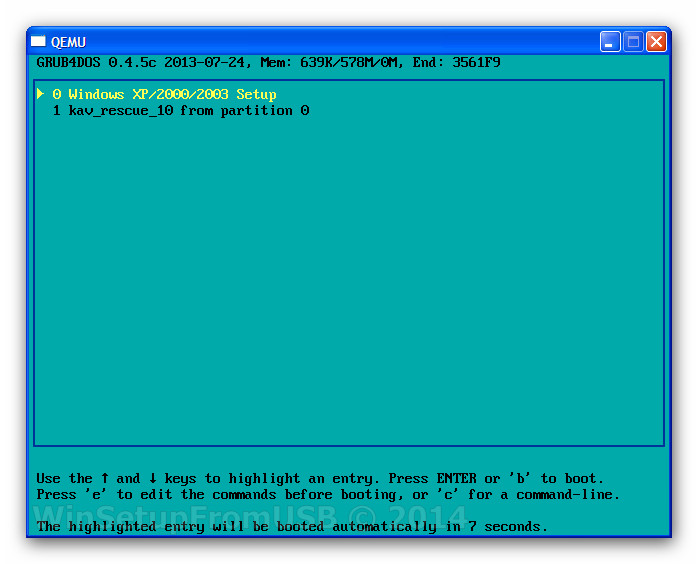This screenshot has height=564, width=698.
Task: Minimize the QEMU window
Action: click(x=610, y=41)
